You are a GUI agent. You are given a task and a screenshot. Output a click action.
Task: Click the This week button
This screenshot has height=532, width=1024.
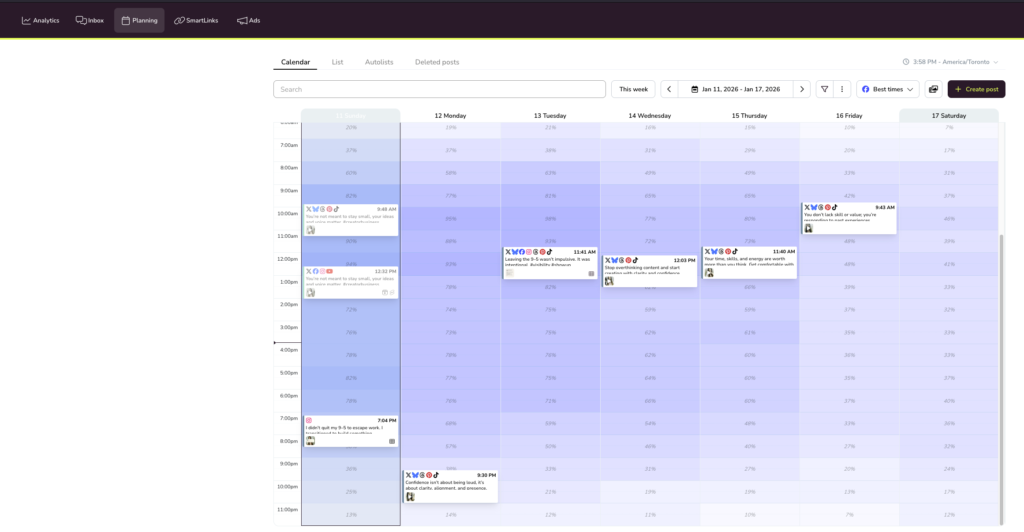[x=633, y=89]
